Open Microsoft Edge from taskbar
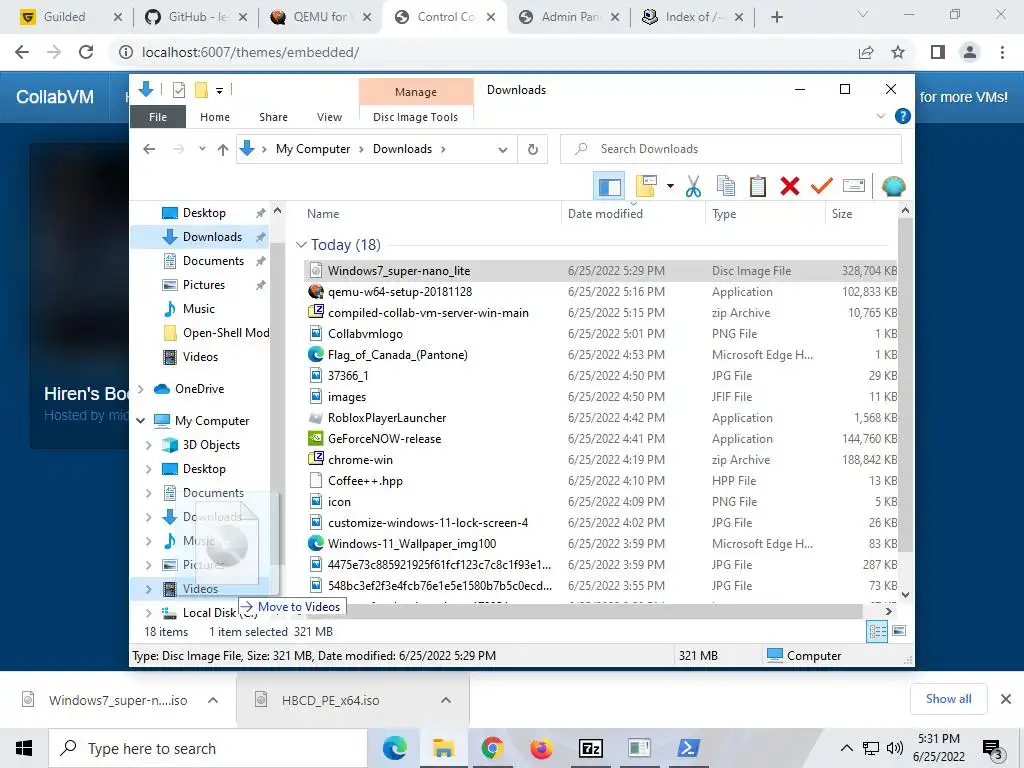 (394, 748)
